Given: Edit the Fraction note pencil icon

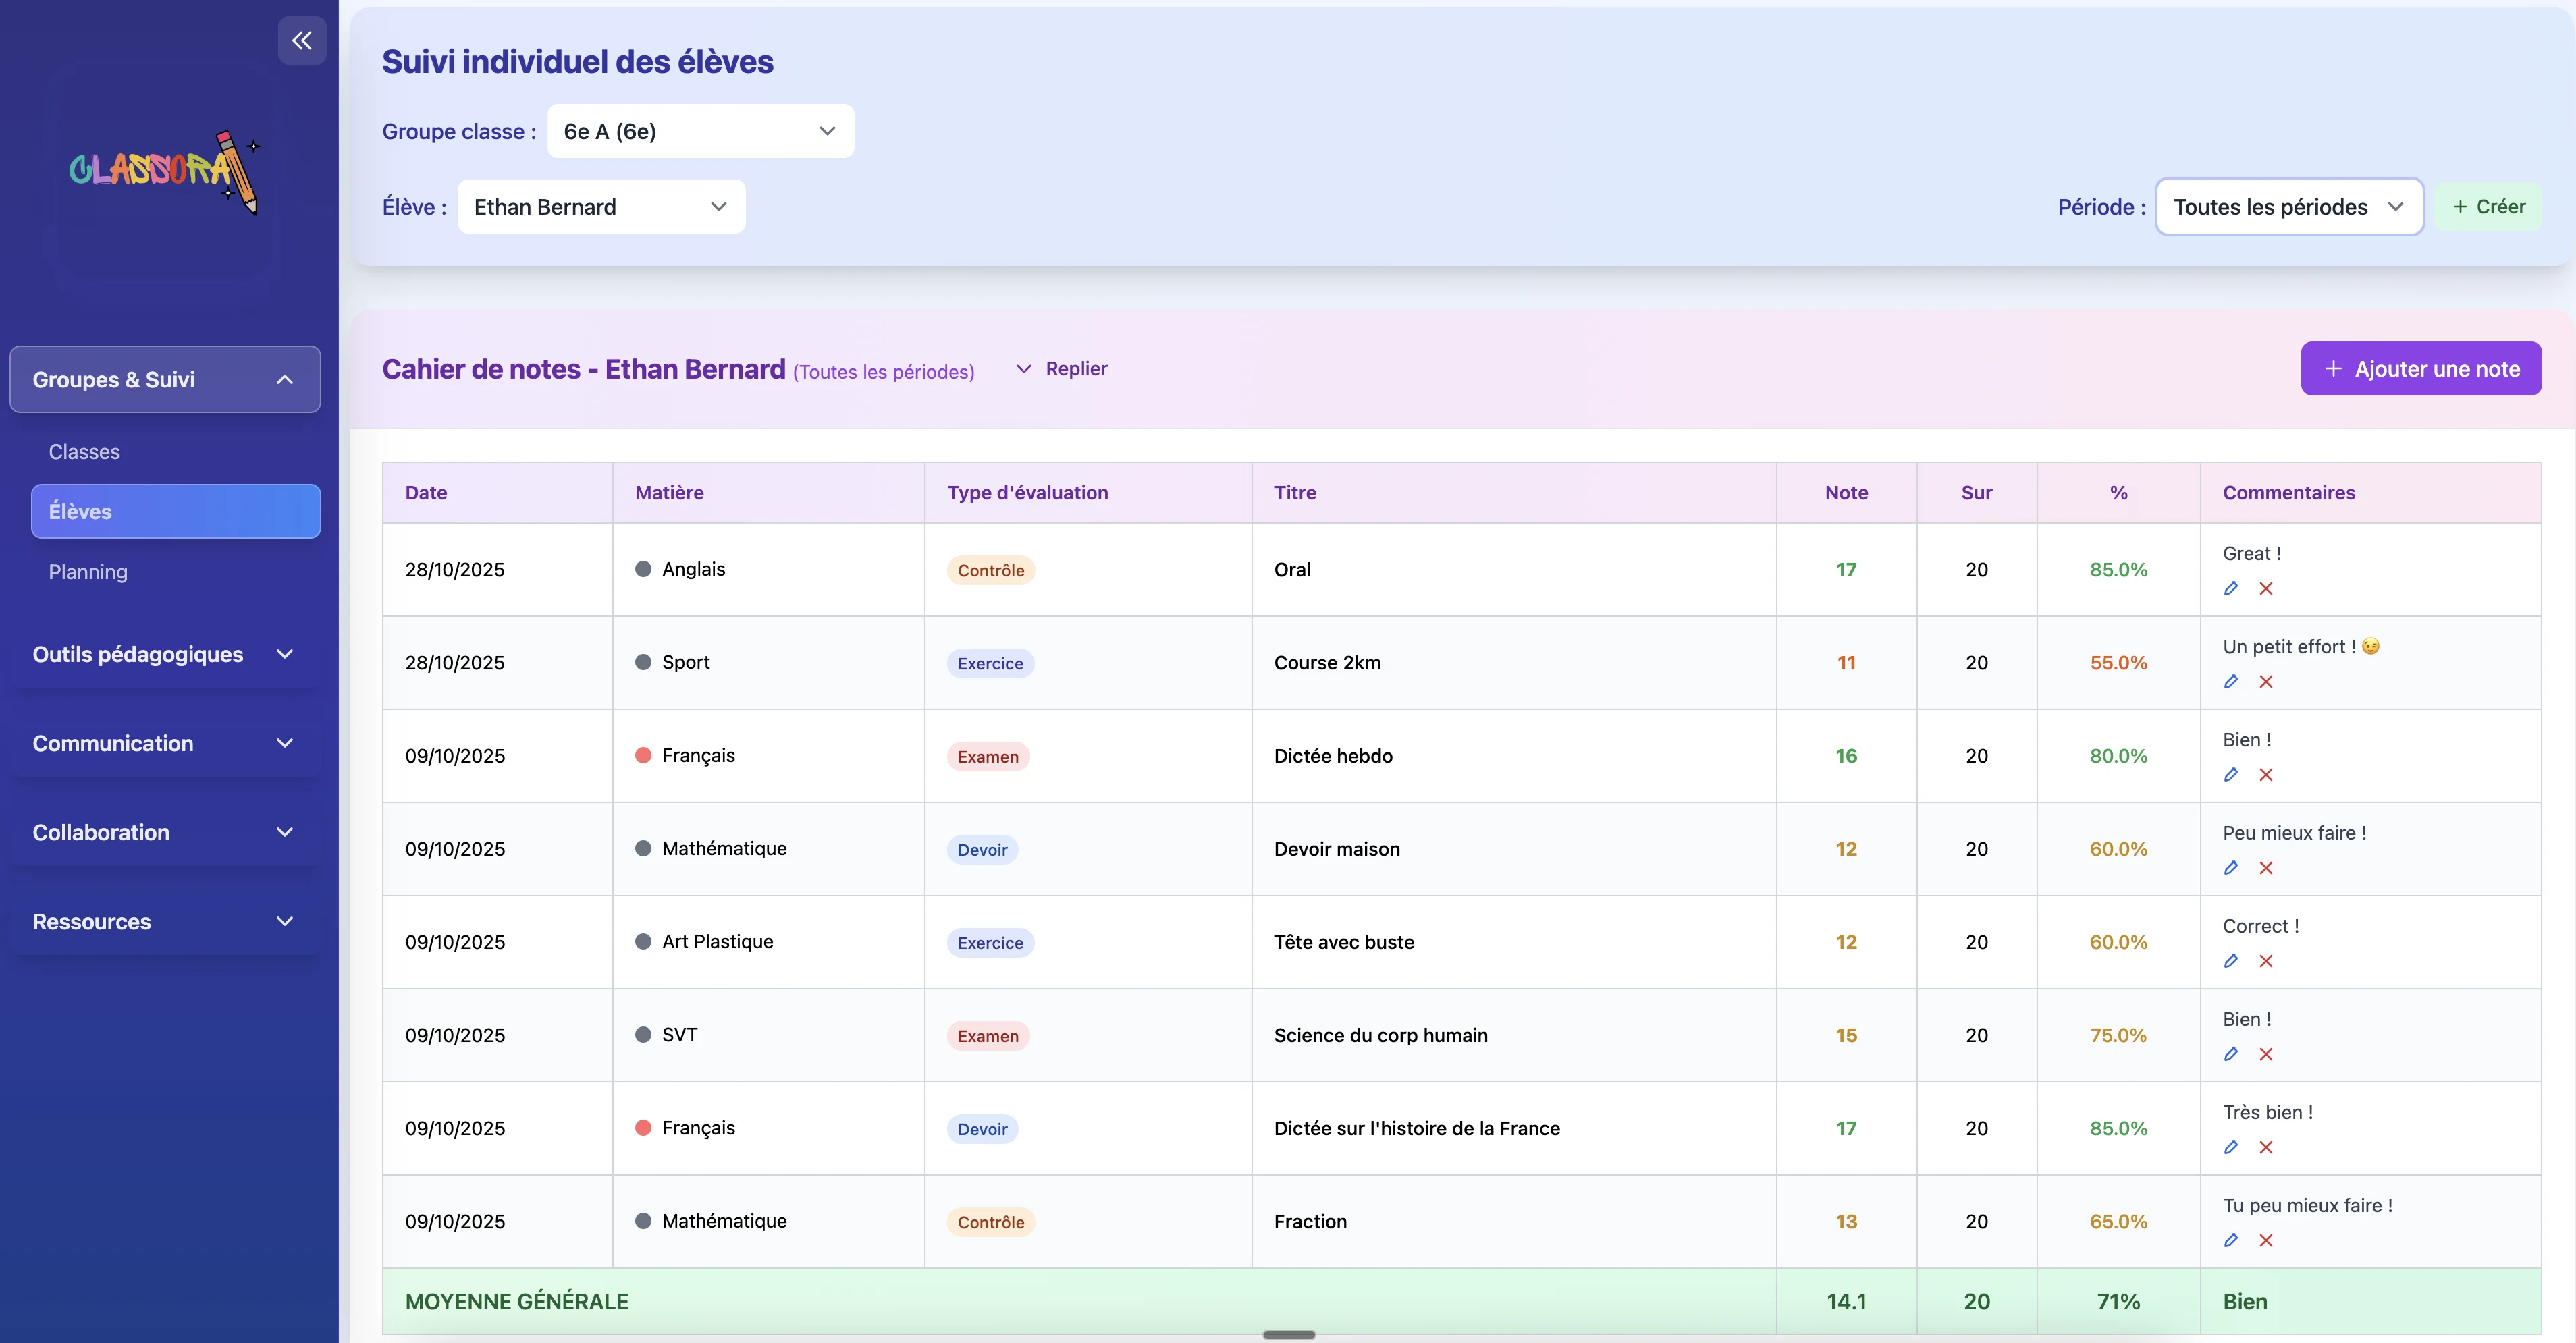Looking at the screenshot, I should (x=2231, y=1240).
